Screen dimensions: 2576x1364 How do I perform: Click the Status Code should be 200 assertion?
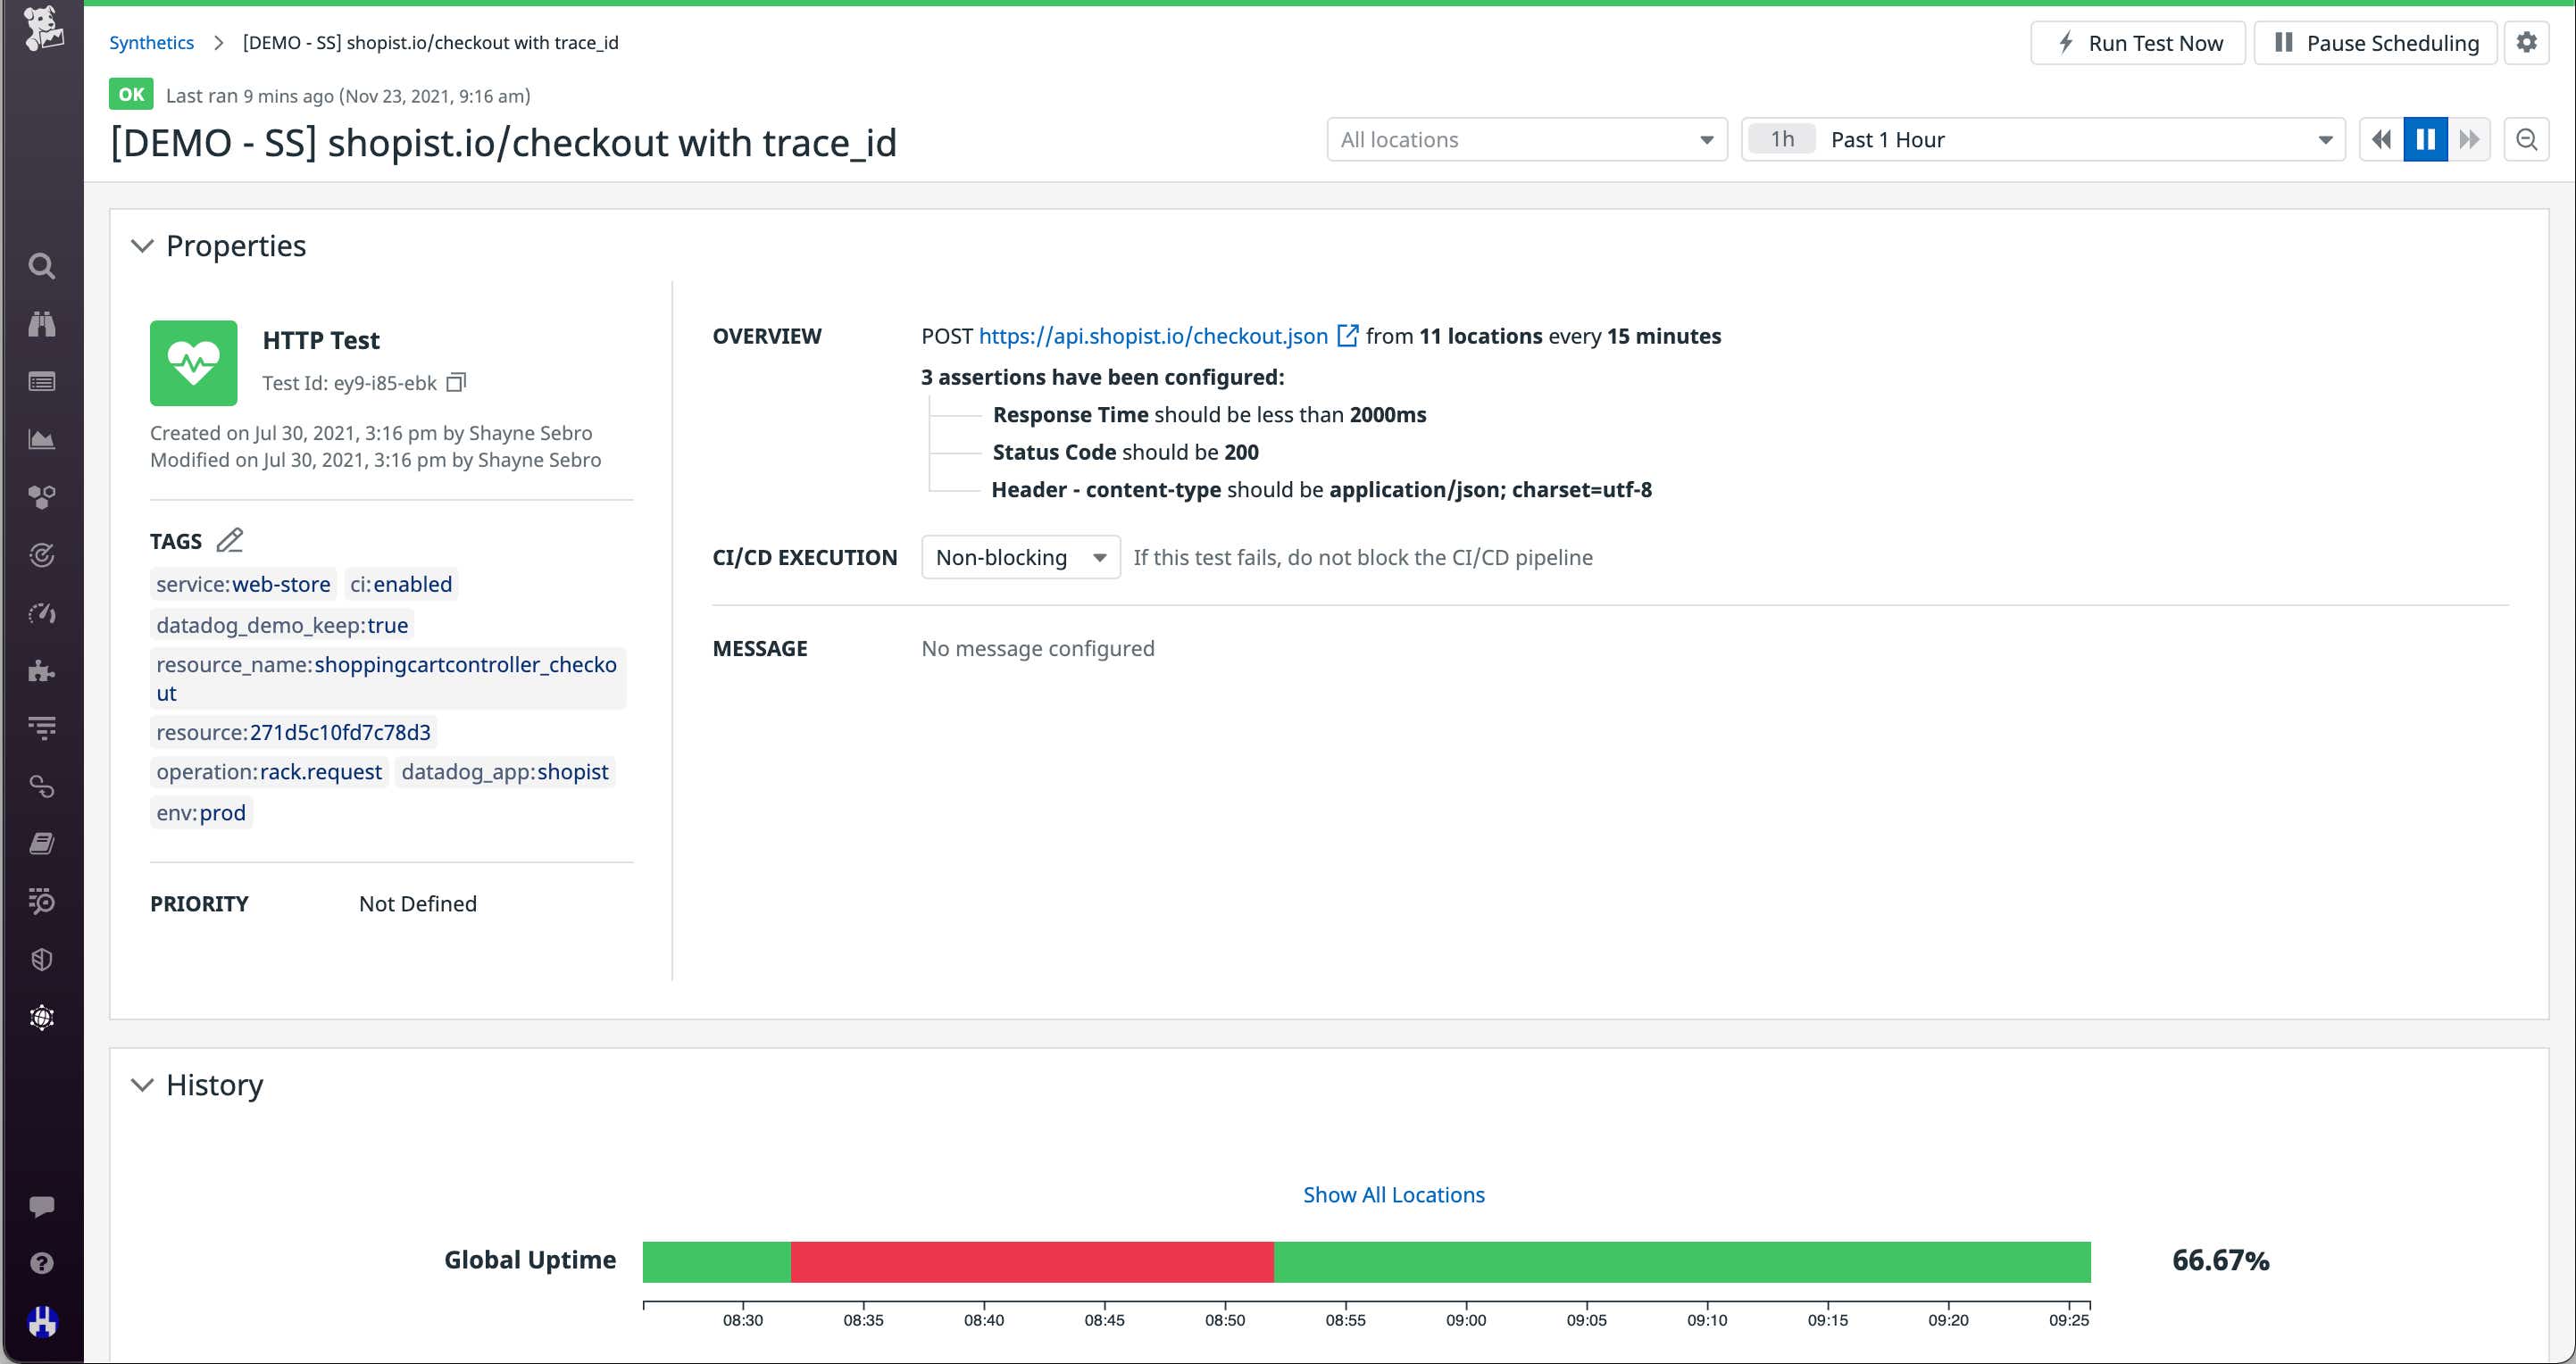point(1125,452)
